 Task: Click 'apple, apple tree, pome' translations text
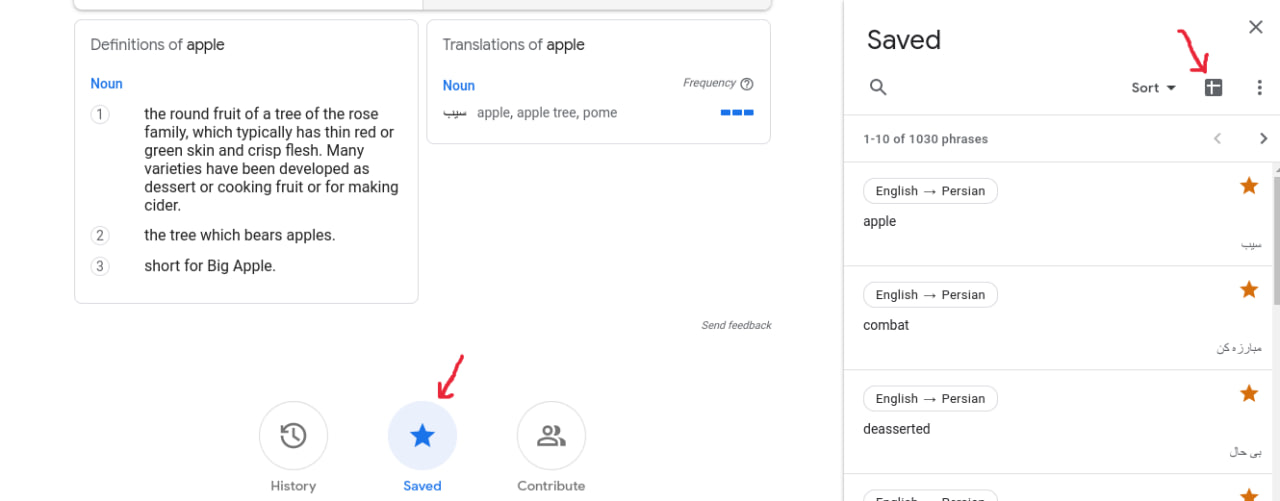547,113
